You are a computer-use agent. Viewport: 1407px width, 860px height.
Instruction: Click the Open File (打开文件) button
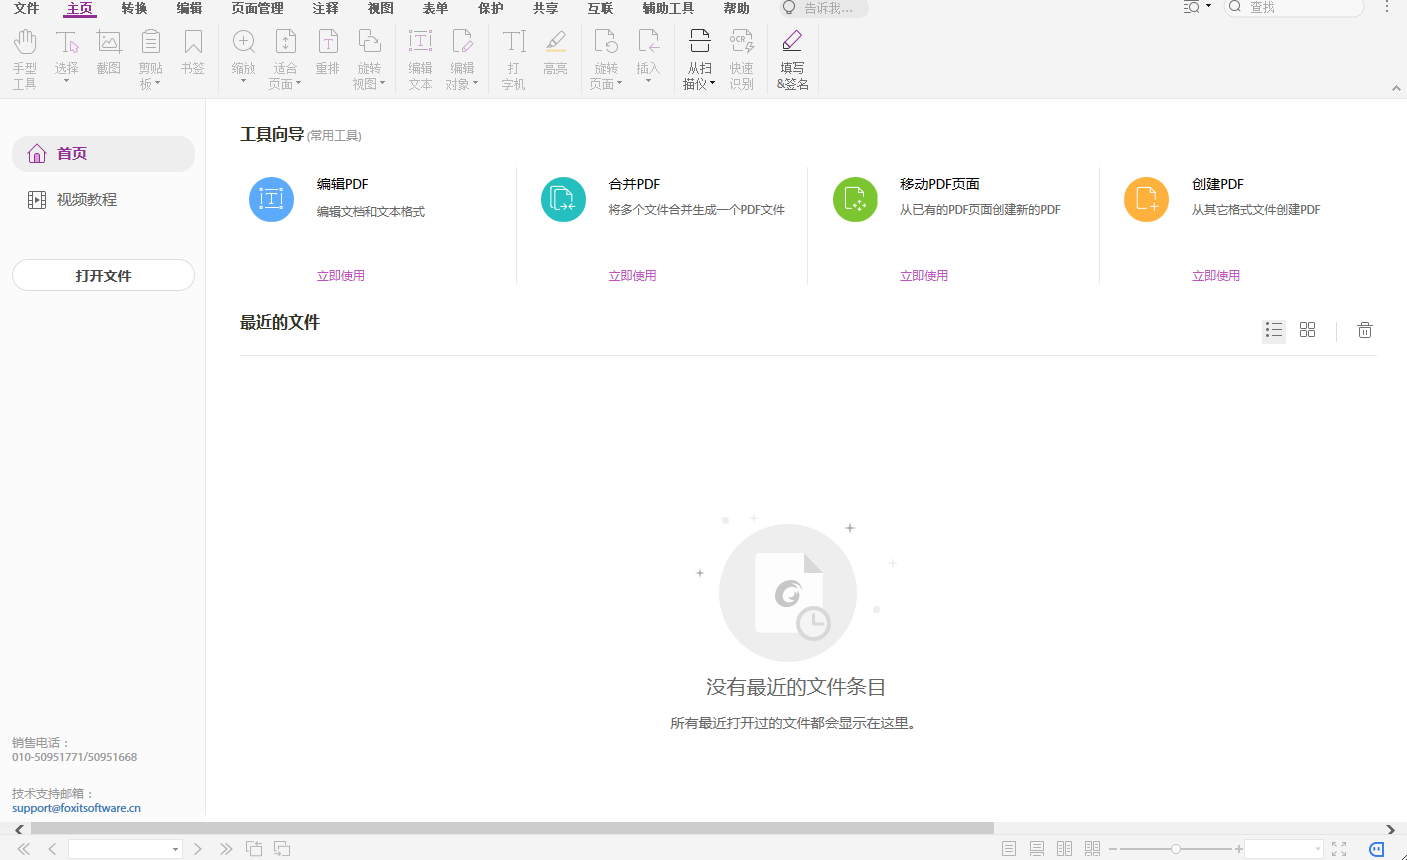click(x=103, y=274)
